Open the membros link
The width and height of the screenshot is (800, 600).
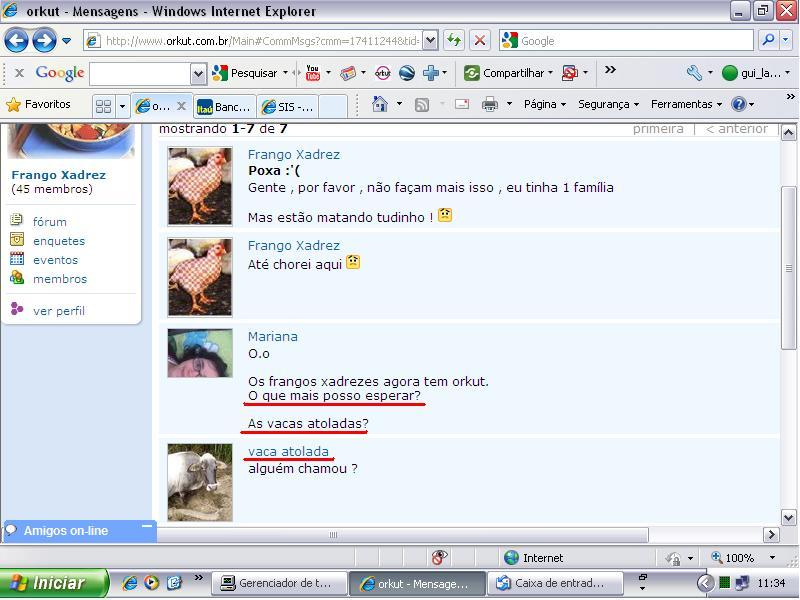click(x=60, y=279)
